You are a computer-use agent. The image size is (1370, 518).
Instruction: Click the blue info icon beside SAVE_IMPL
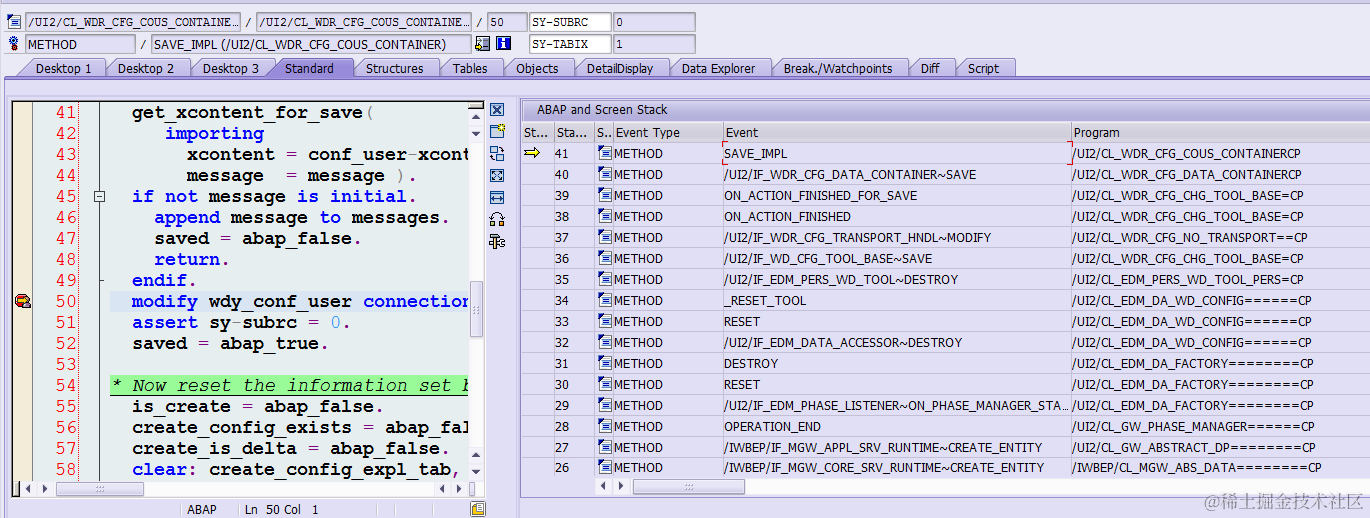coord(504,44)
